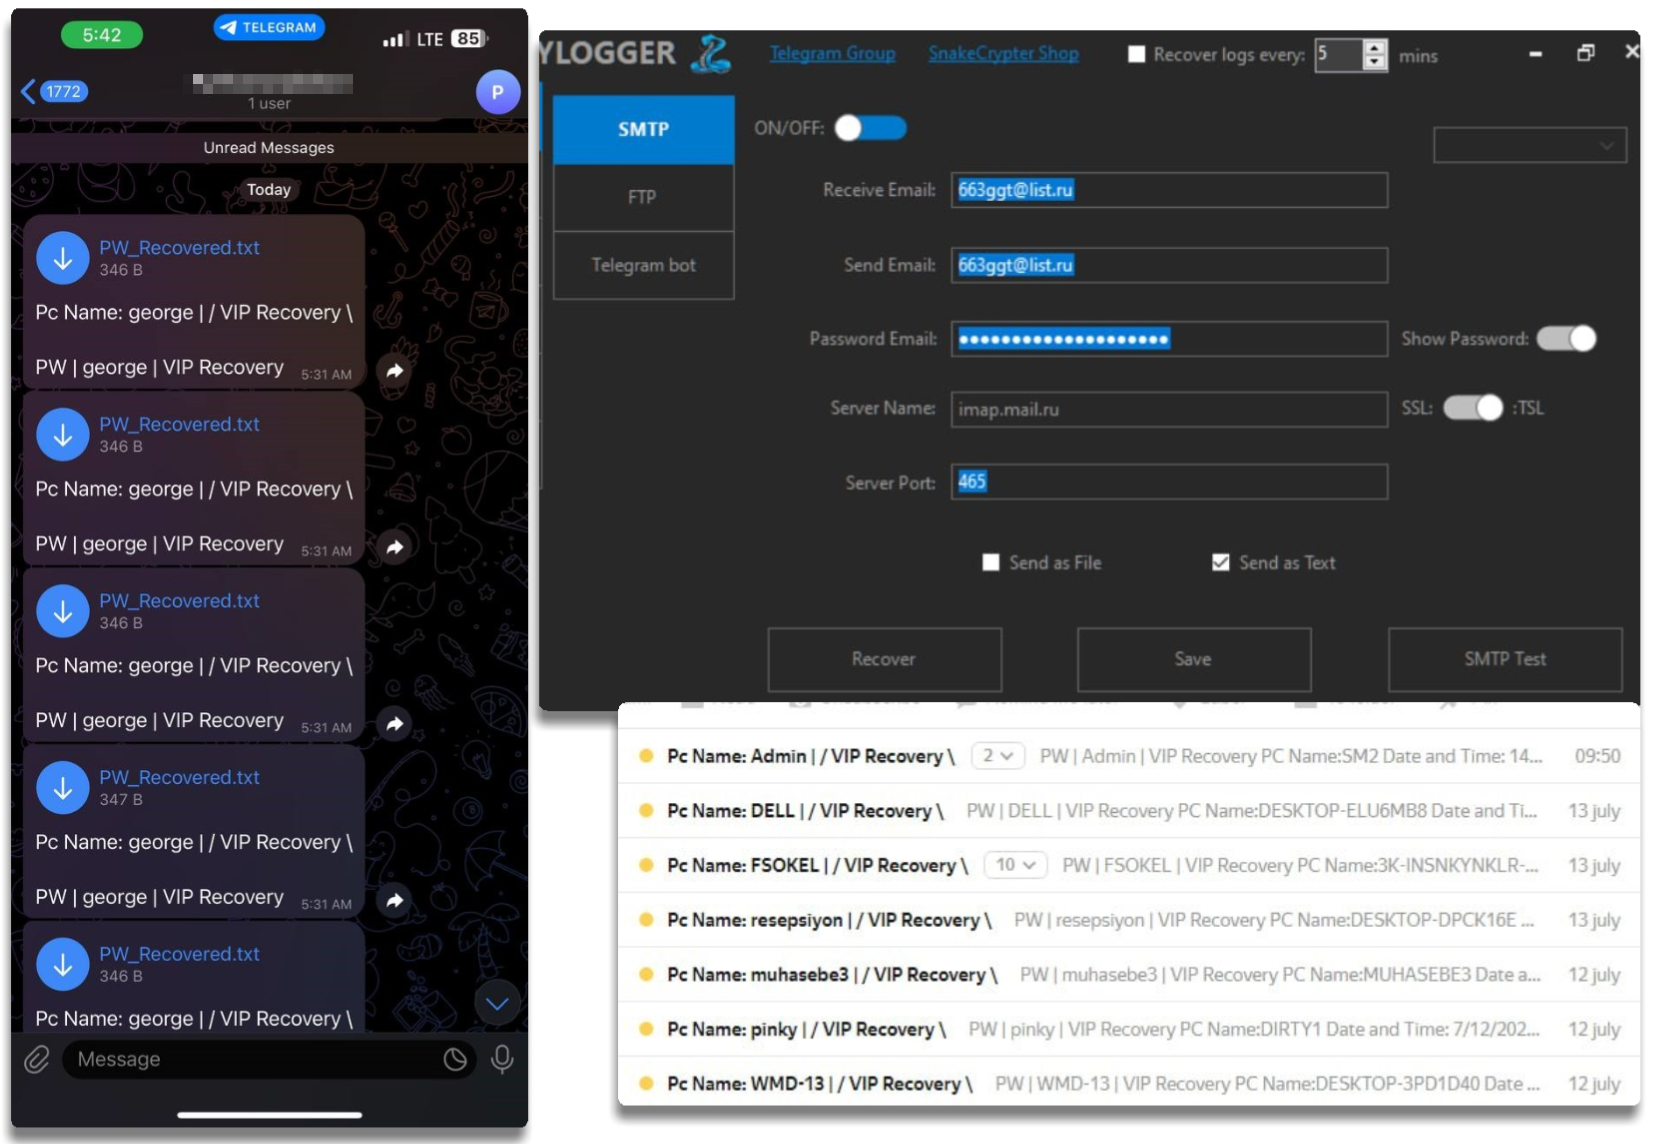Image resolution: width=1653 pixels, height=1144 pixels.
Task: Select the Telegram bot tab
Action: (643, 266)
